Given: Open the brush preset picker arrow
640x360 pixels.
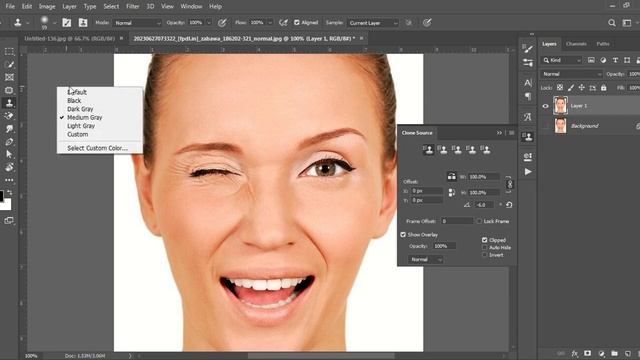Looking at the screenshot, I should tap(54, 23).
